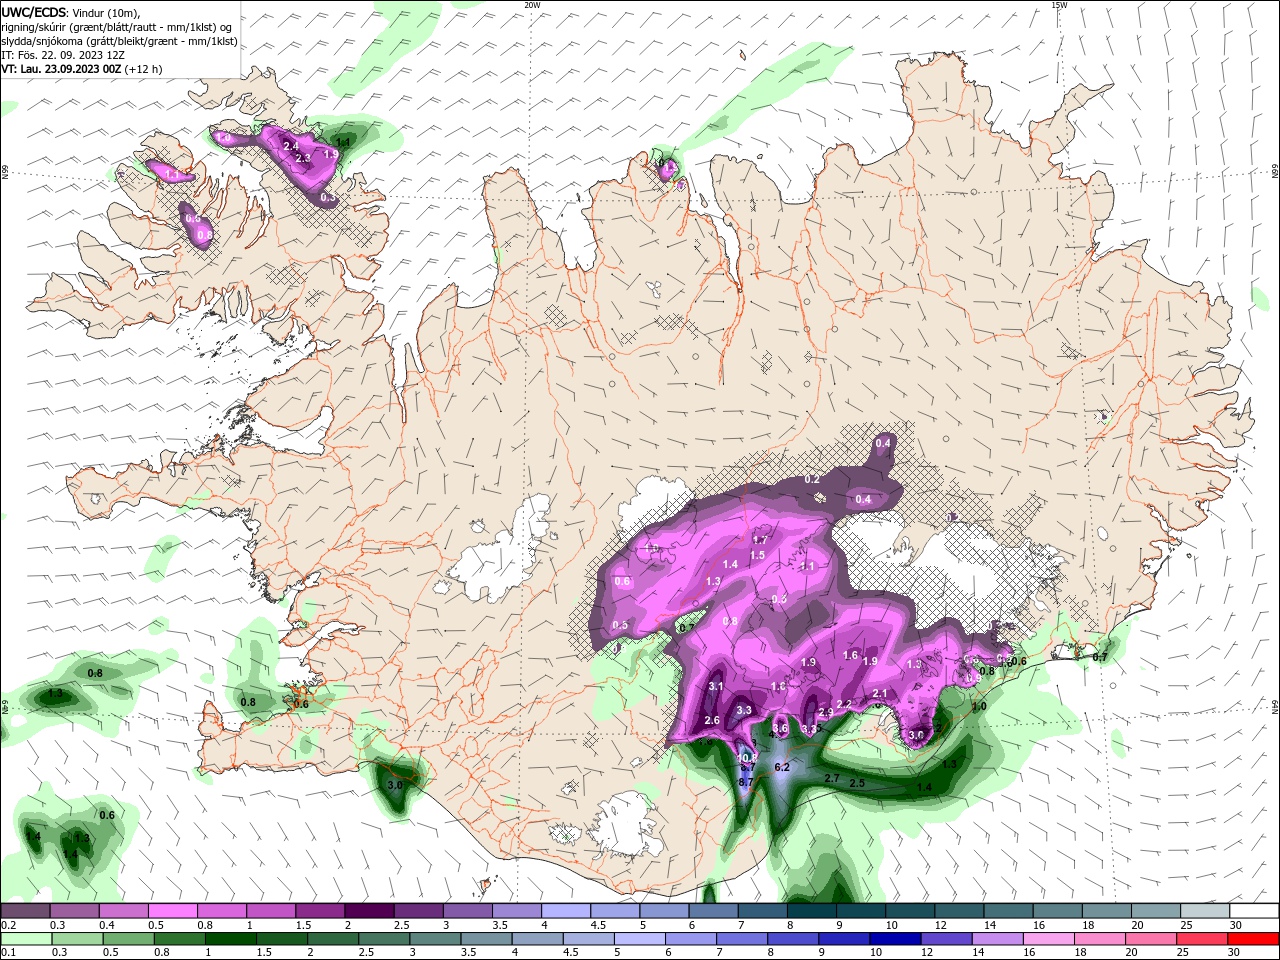Viewport: 1280px width, 960px height.
Task: Click the '2.3' value in the Westfjords area
Action: coord(304,158)
